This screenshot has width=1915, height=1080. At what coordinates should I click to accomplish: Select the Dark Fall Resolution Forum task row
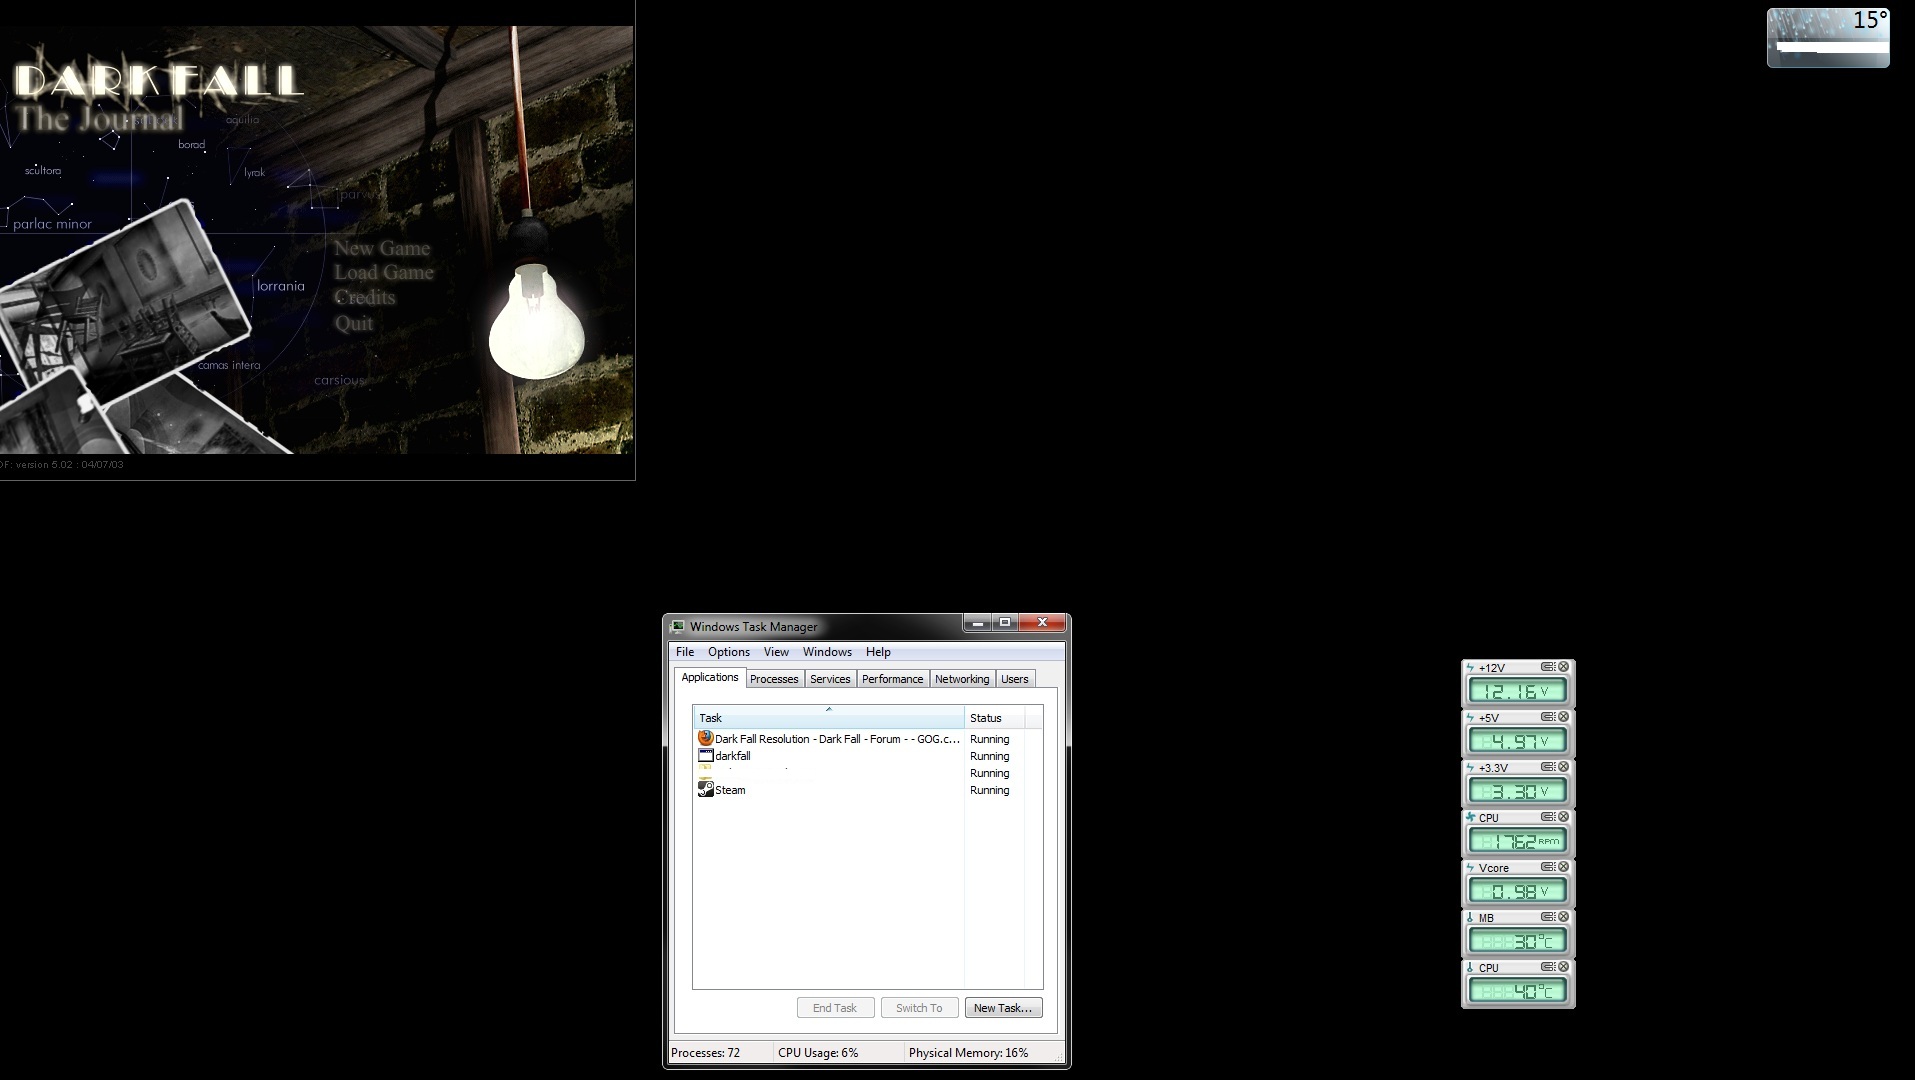click(867, 738)
